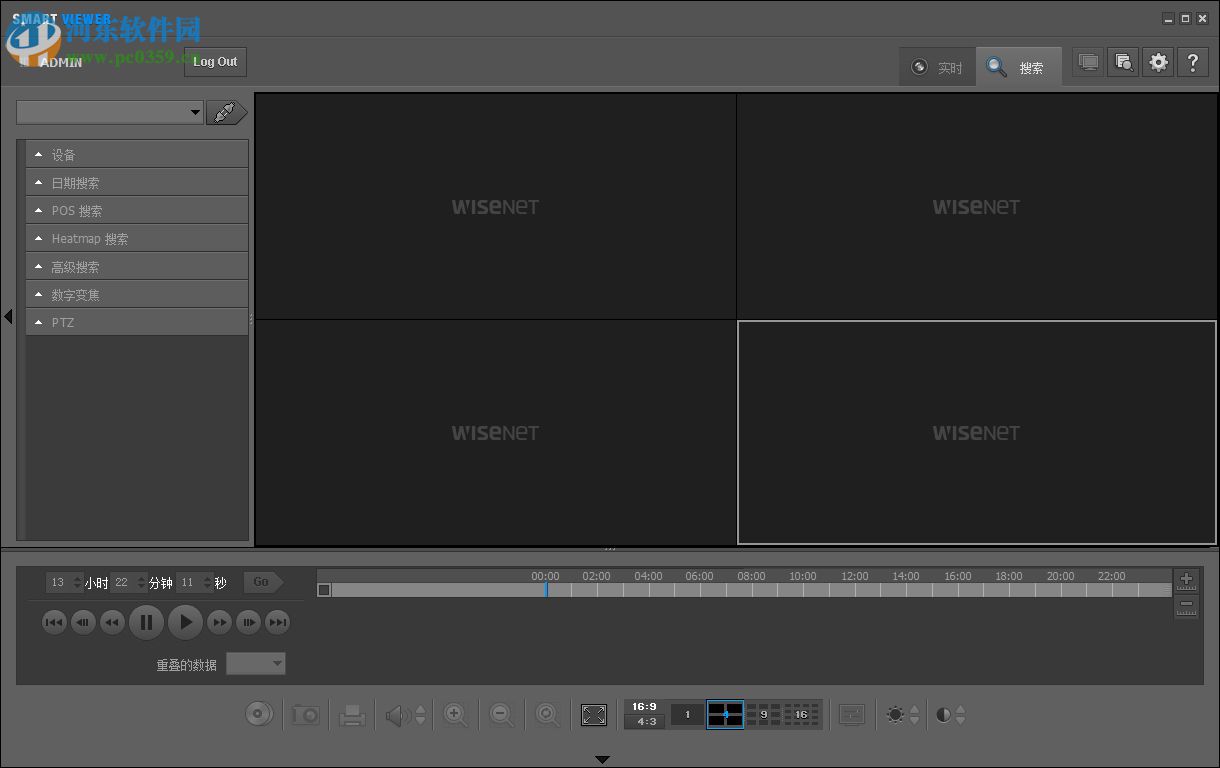Click the zoom in magnifier icon
The width and height of the screenshot is (1220, 768).
click(455, 715)
